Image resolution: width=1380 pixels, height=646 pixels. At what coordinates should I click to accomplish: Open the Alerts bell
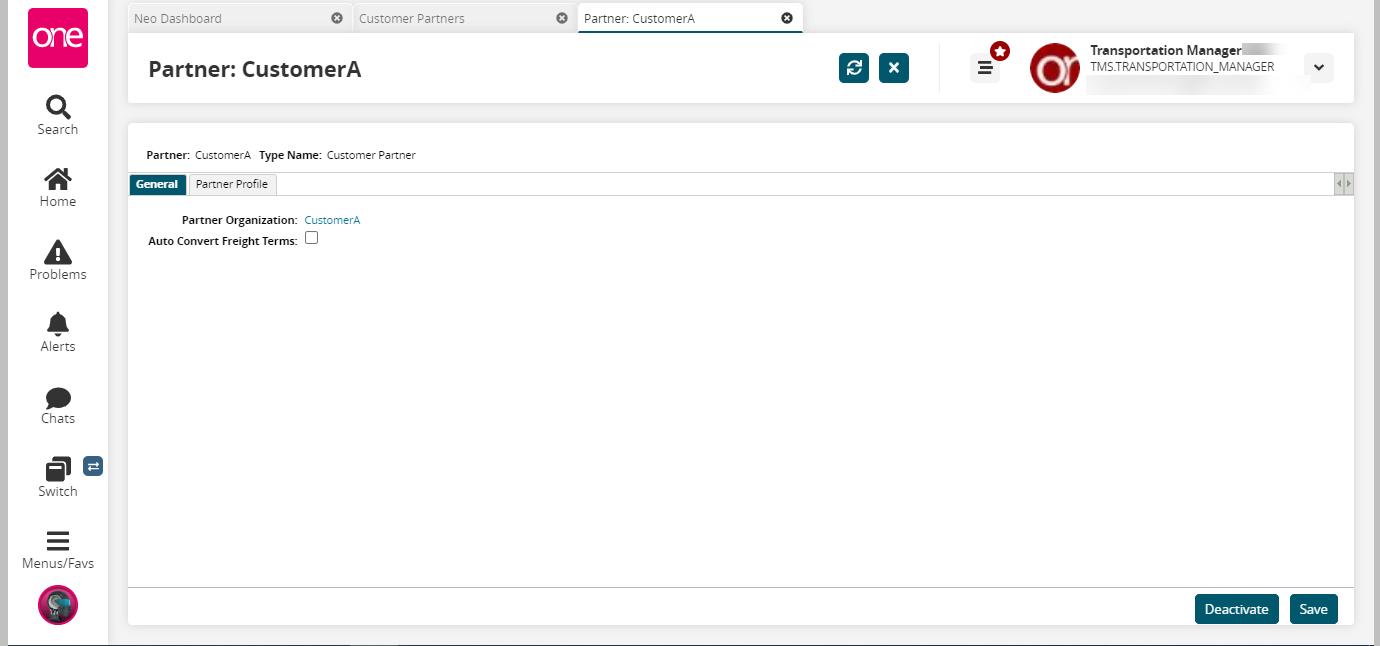tap(58, 333)
